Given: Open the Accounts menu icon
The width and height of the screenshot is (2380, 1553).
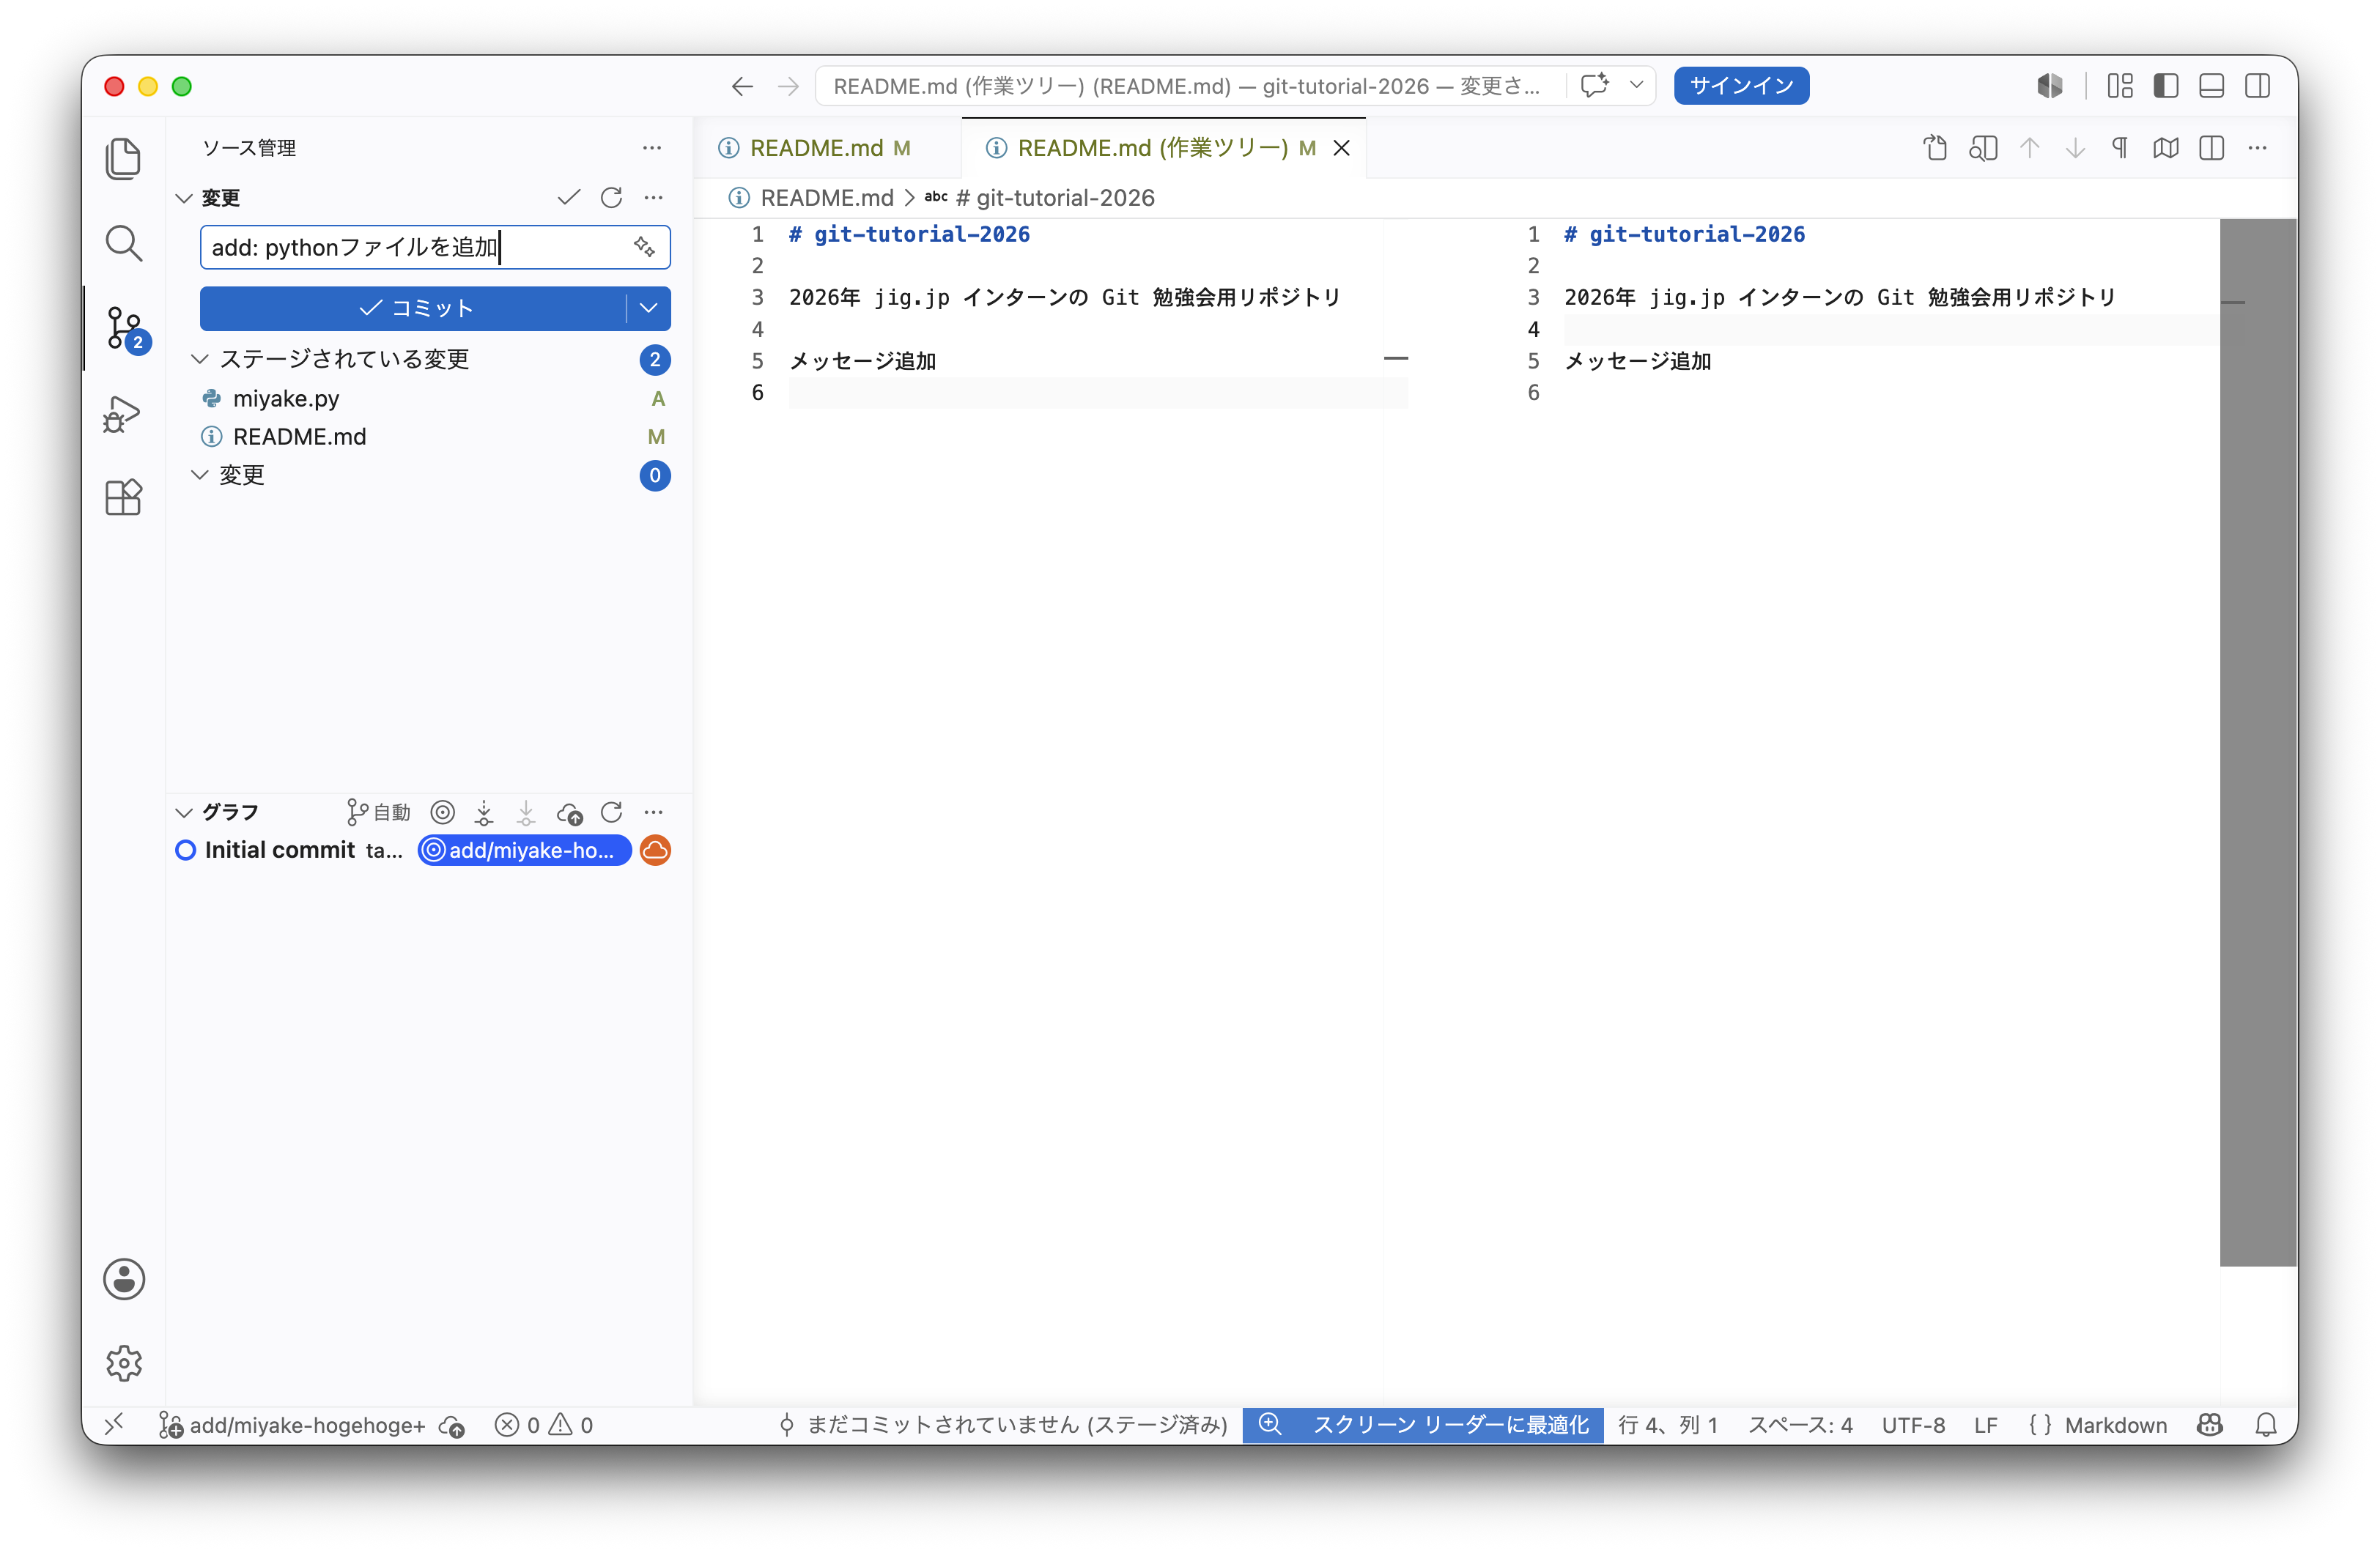Looking at the screenshot, I should tap(124, 1279).
